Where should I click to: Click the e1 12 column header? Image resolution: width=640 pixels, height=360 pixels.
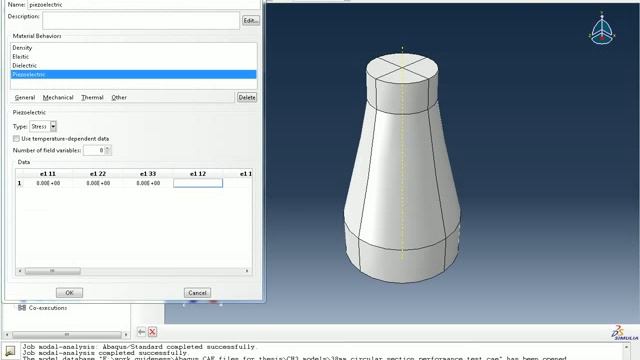tap(198, 174)
